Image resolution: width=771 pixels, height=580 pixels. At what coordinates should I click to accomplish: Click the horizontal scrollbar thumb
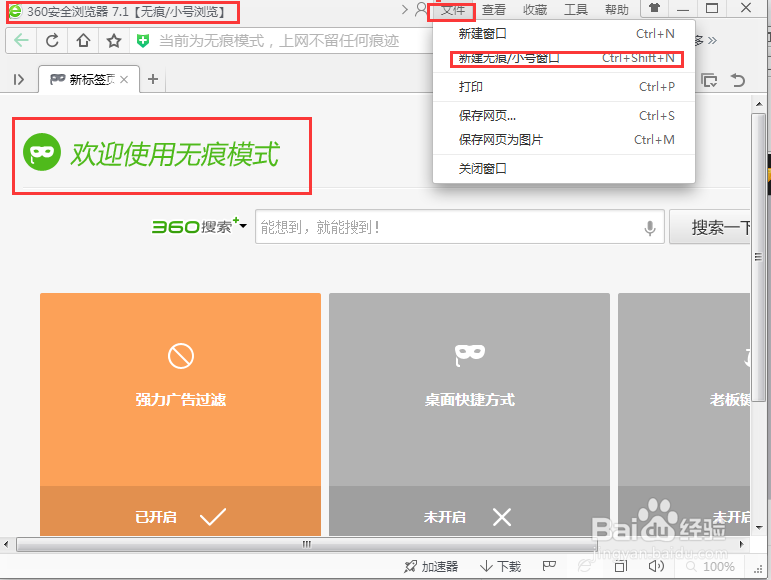[307, 544]
